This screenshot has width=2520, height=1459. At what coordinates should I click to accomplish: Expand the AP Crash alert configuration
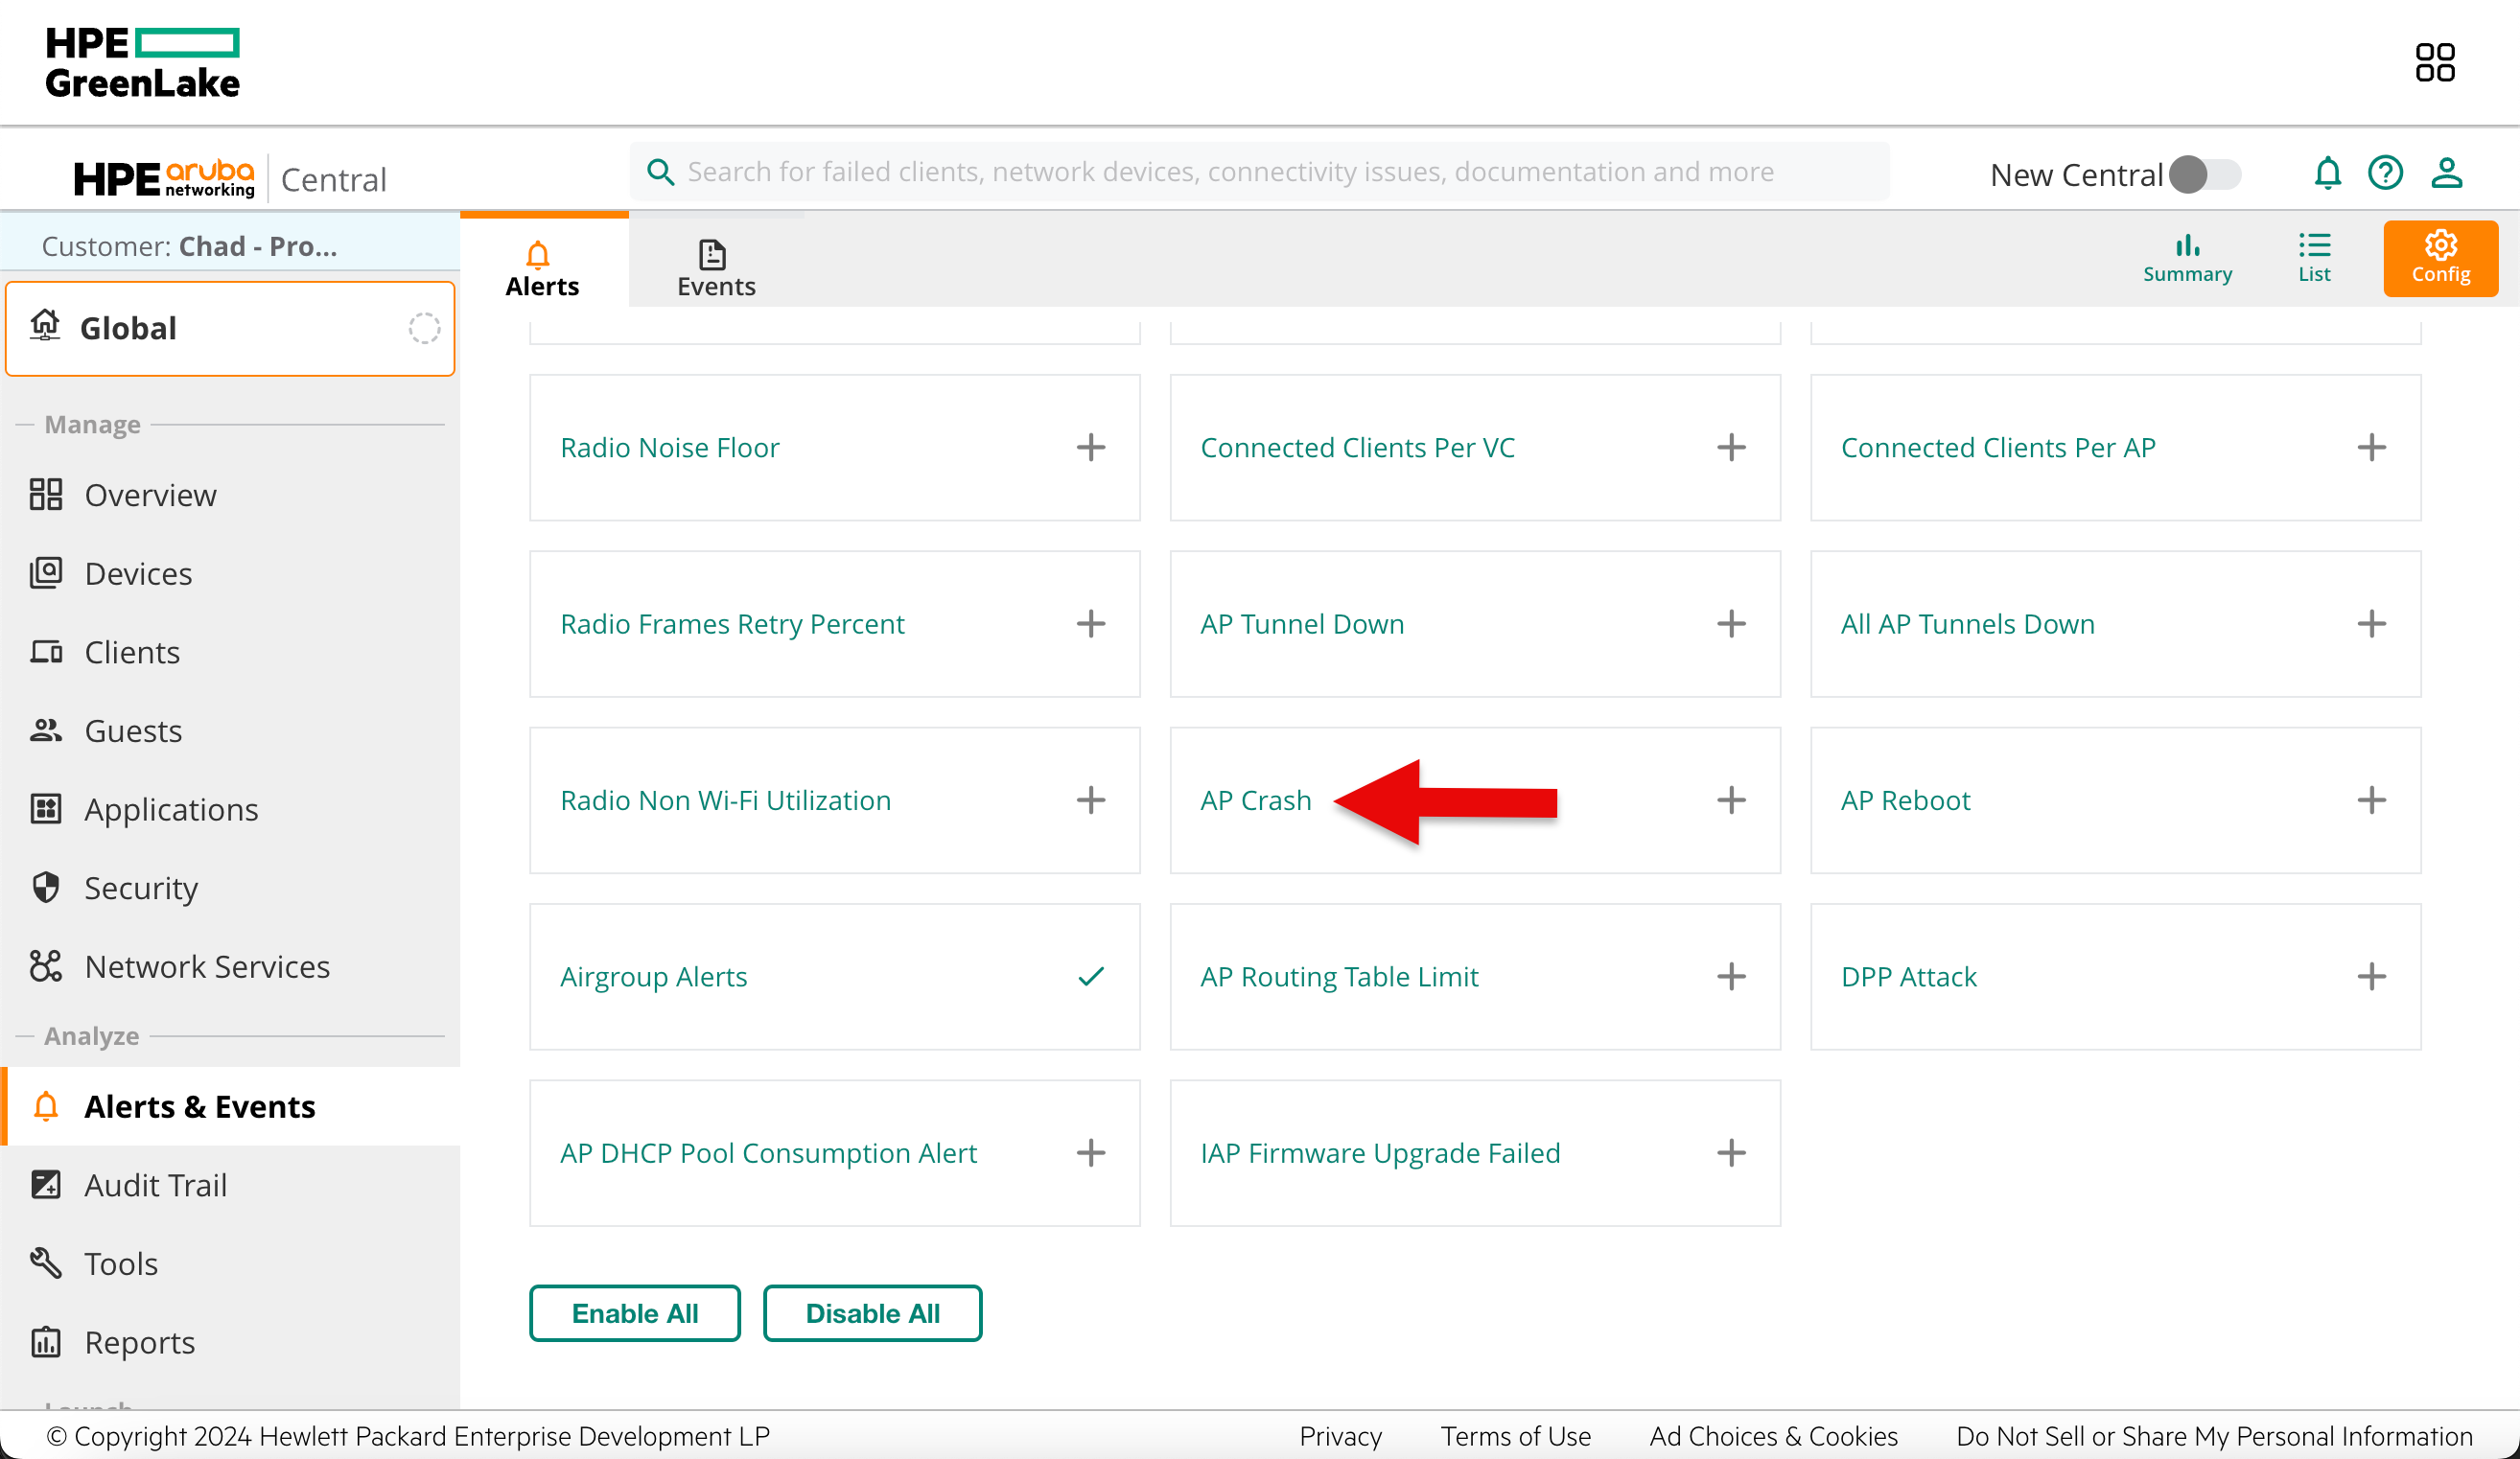(1731, 800)
